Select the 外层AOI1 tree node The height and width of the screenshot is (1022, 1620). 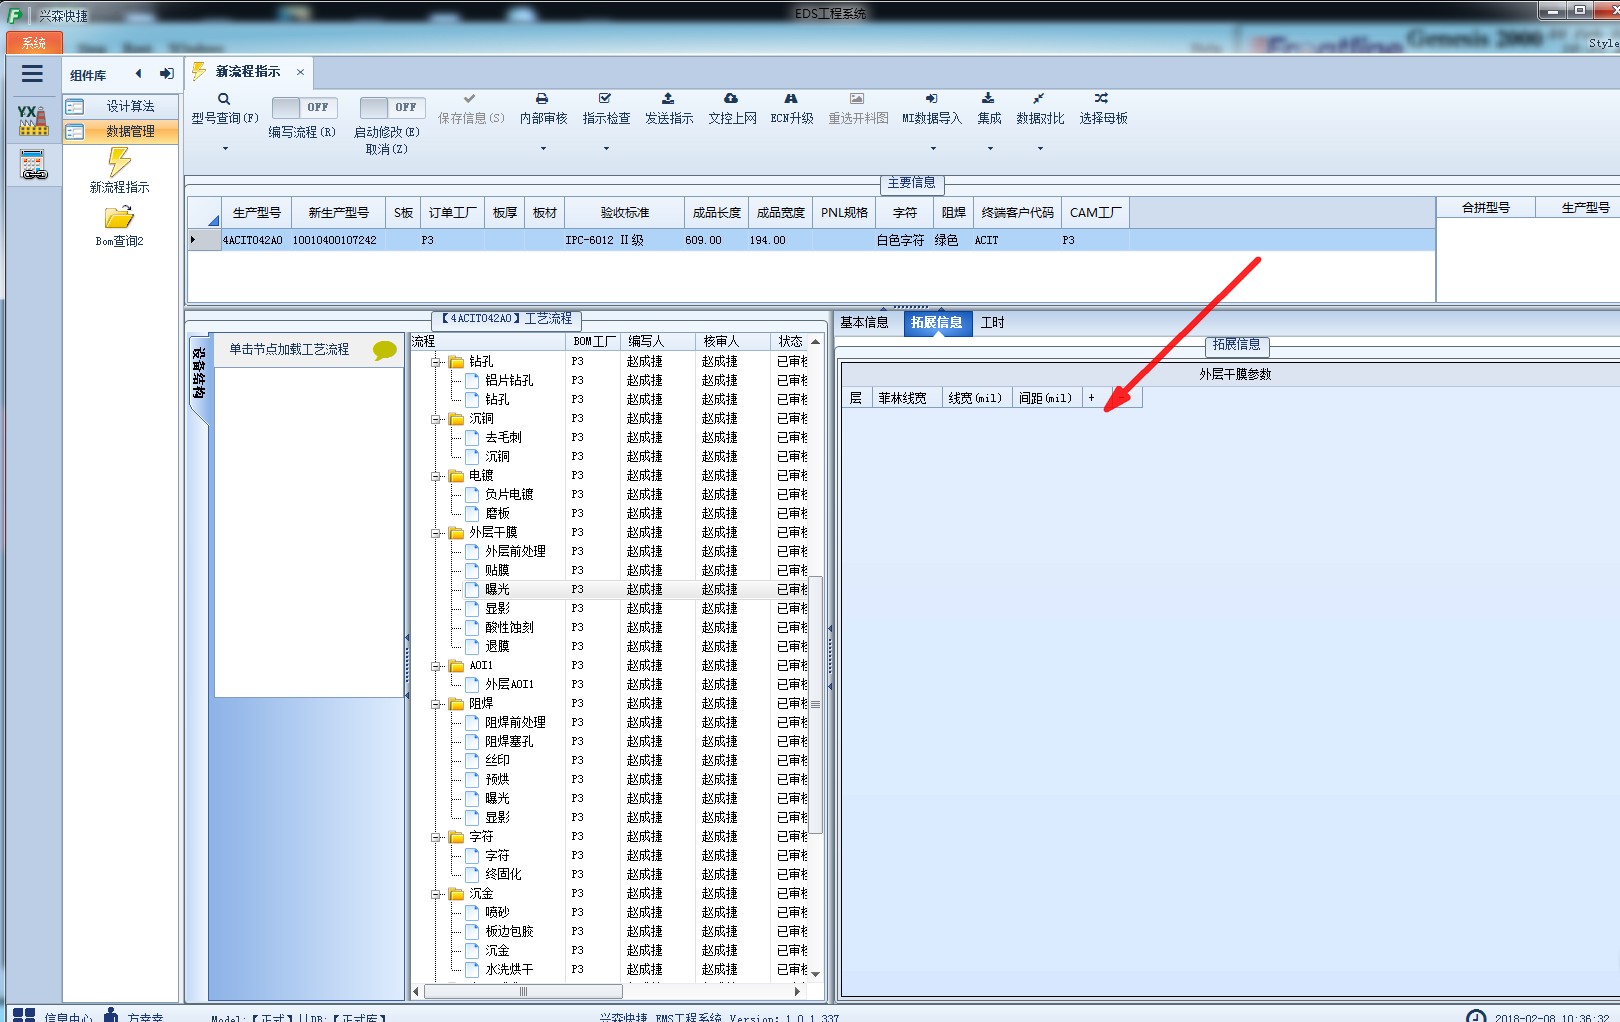coord(509,685)
